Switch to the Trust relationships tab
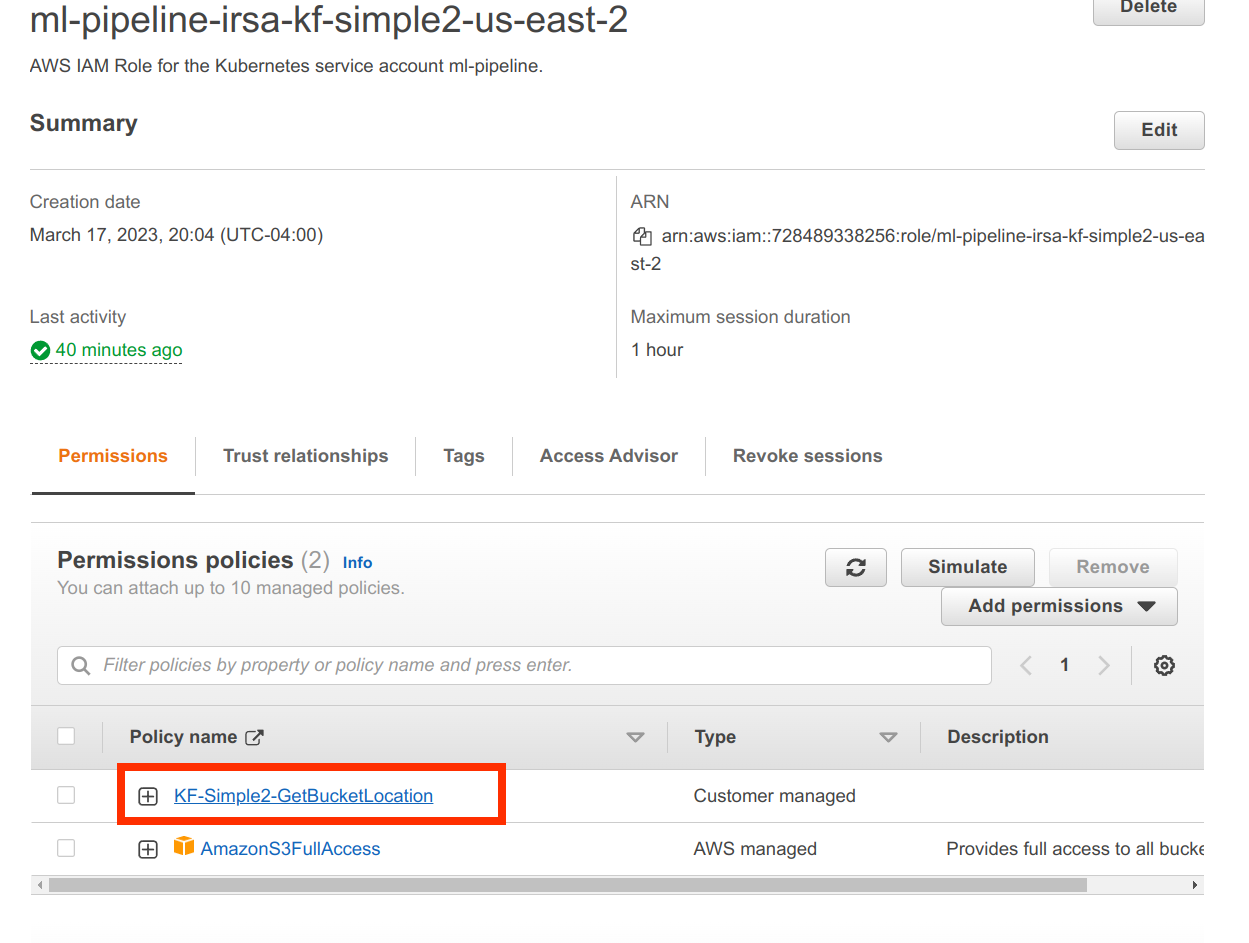The width and height of the screenshot is (1249, 943). coord(305,456)
